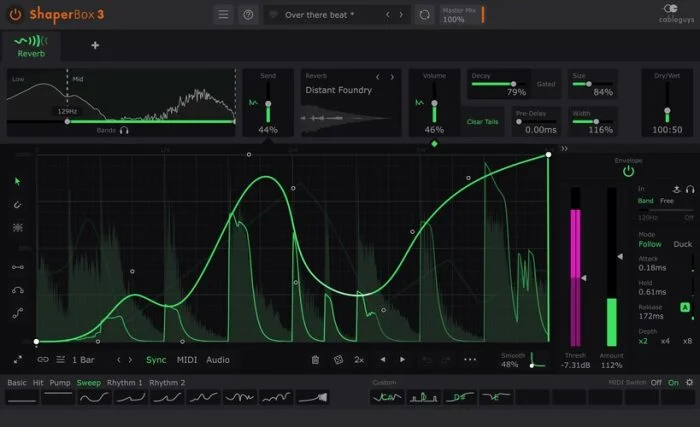Open the 'Over there beat' preset list
Viewport: 700px width, 427px height.
319,15
